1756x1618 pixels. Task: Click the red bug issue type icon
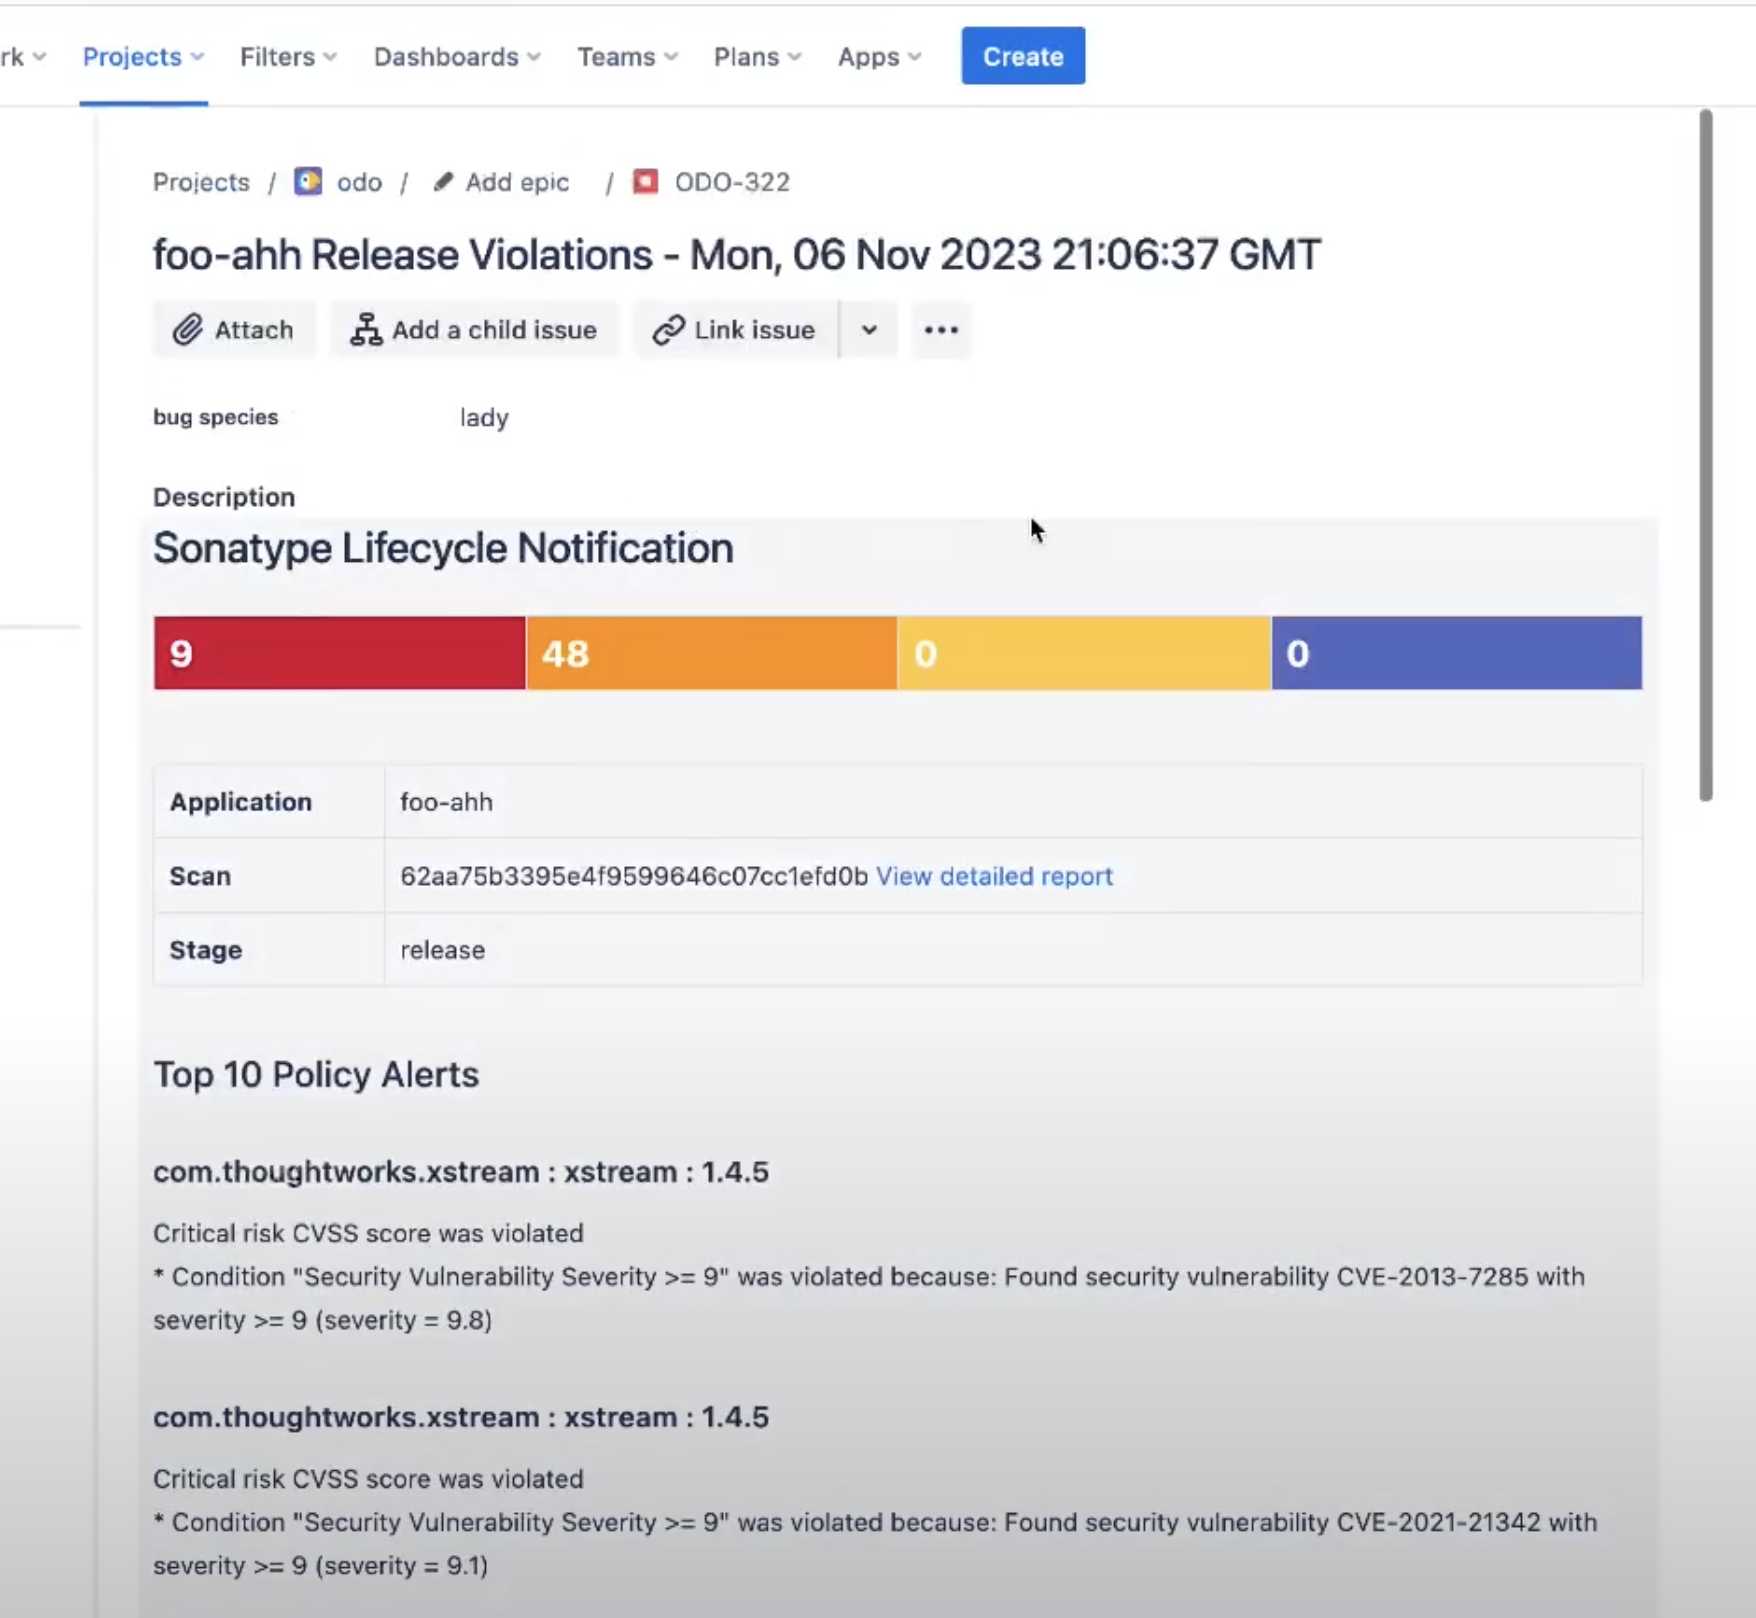point(646,181)
